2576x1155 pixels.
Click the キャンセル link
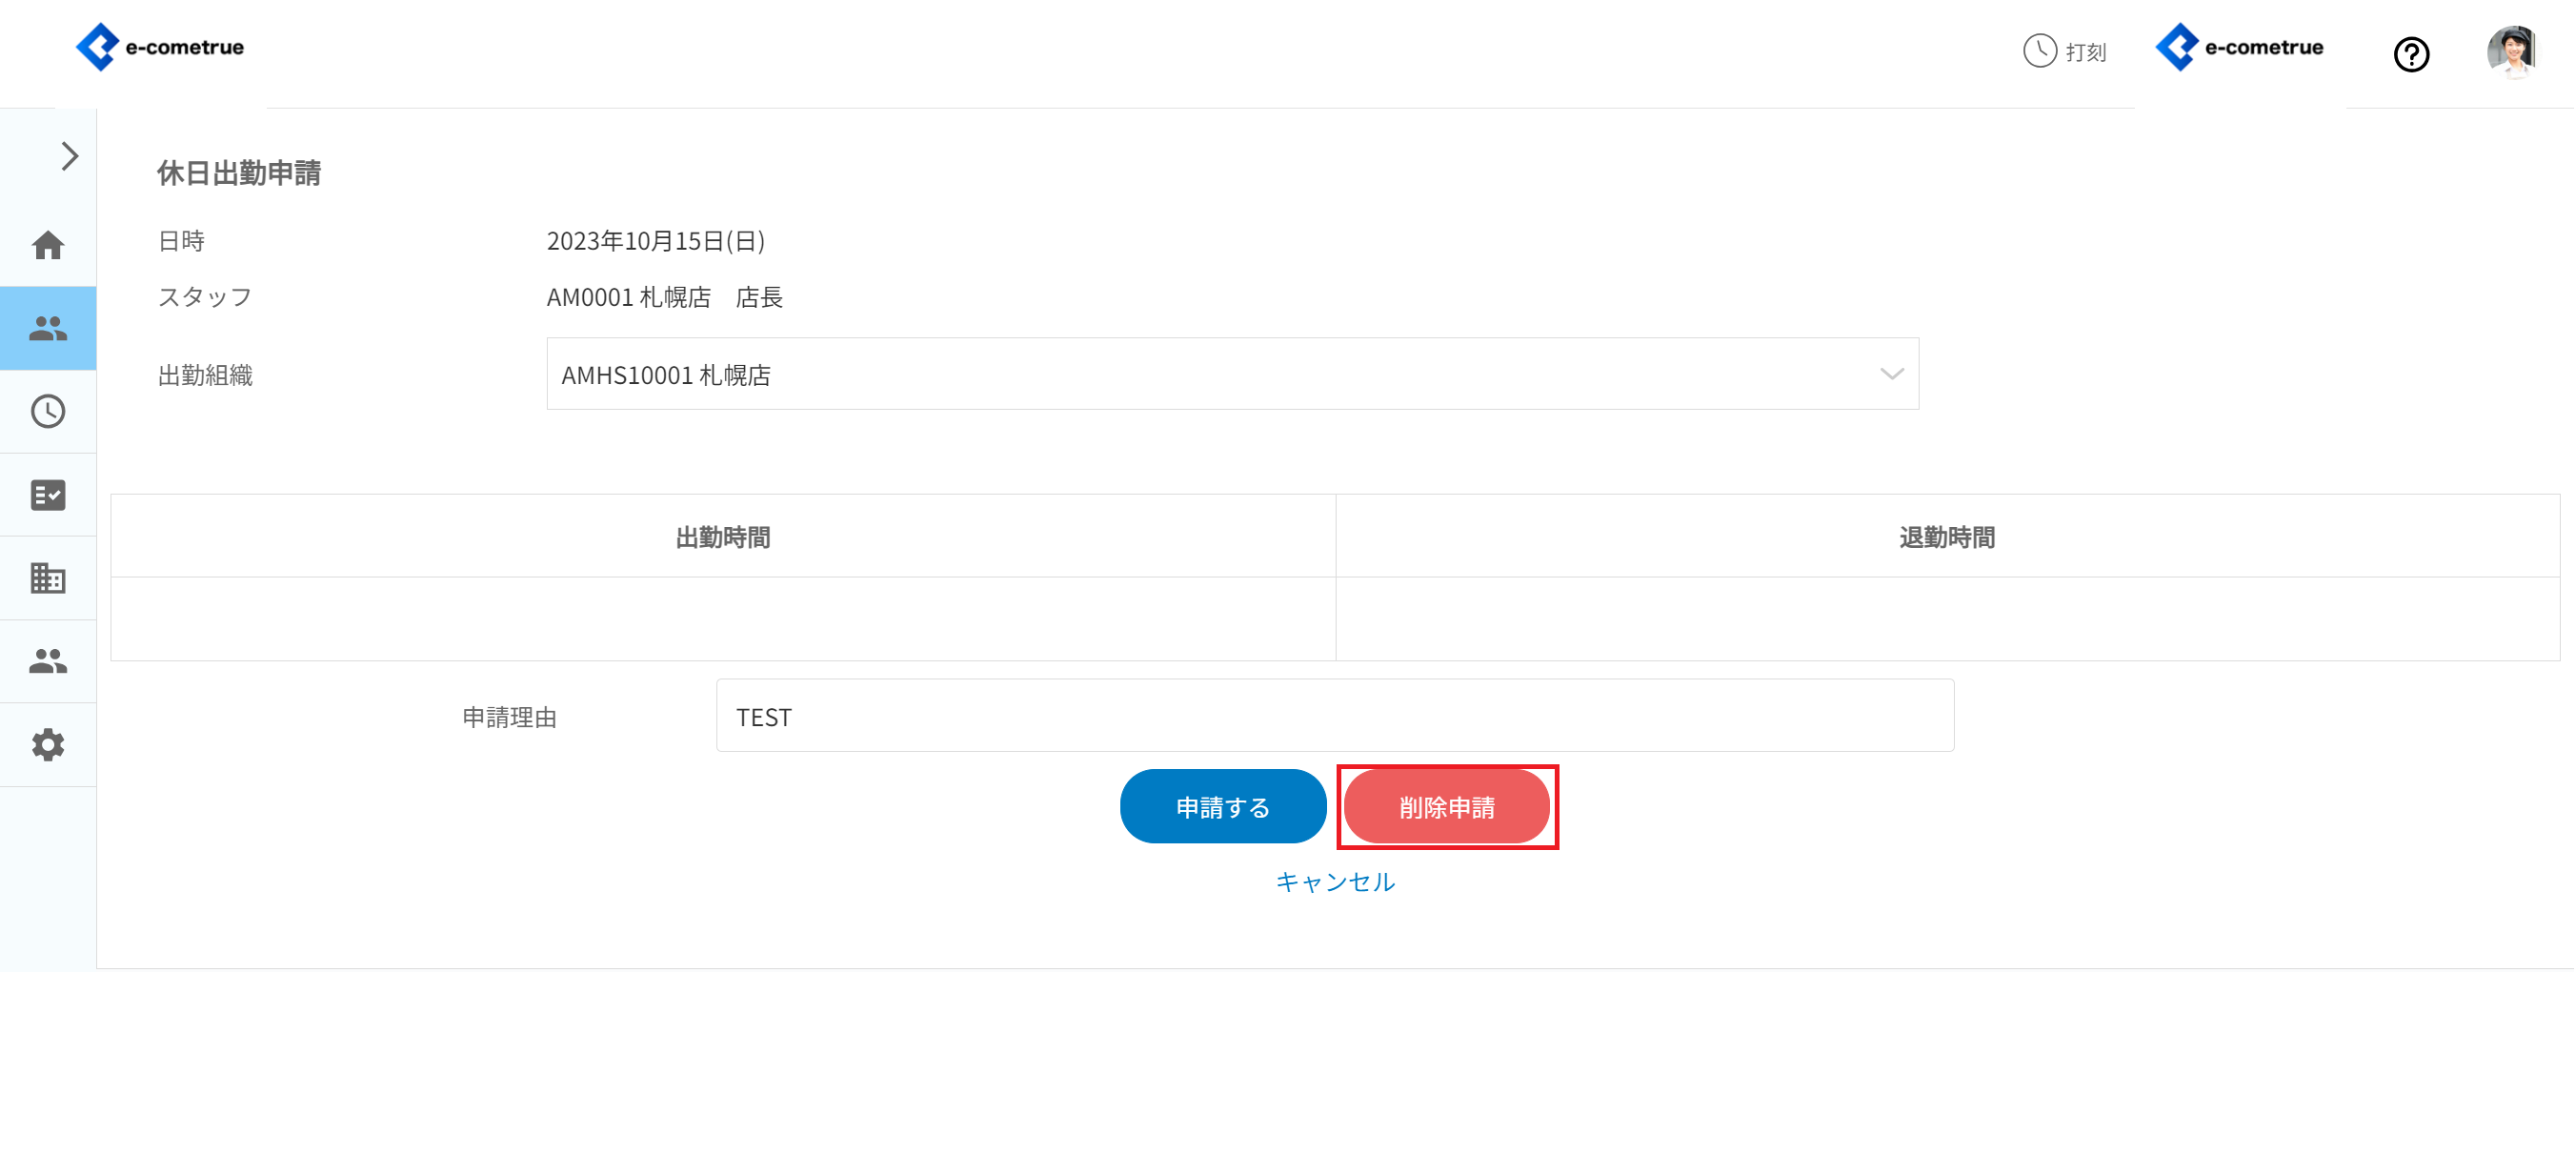[1335, 881]
